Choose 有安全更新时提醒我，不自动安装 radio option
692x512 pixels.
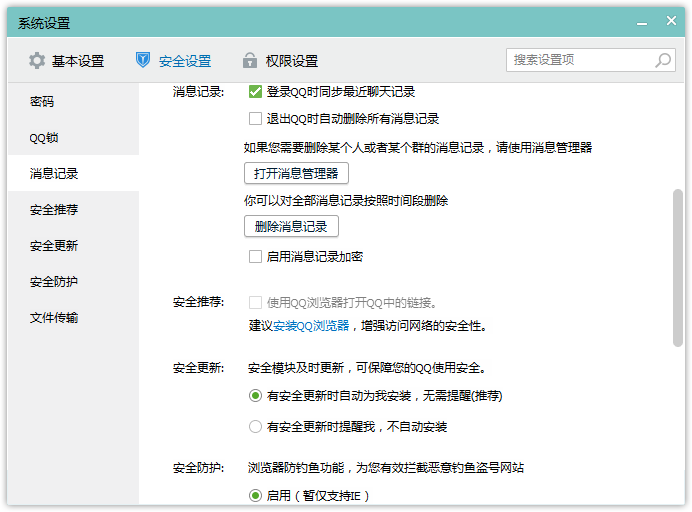tap(255, 426)
